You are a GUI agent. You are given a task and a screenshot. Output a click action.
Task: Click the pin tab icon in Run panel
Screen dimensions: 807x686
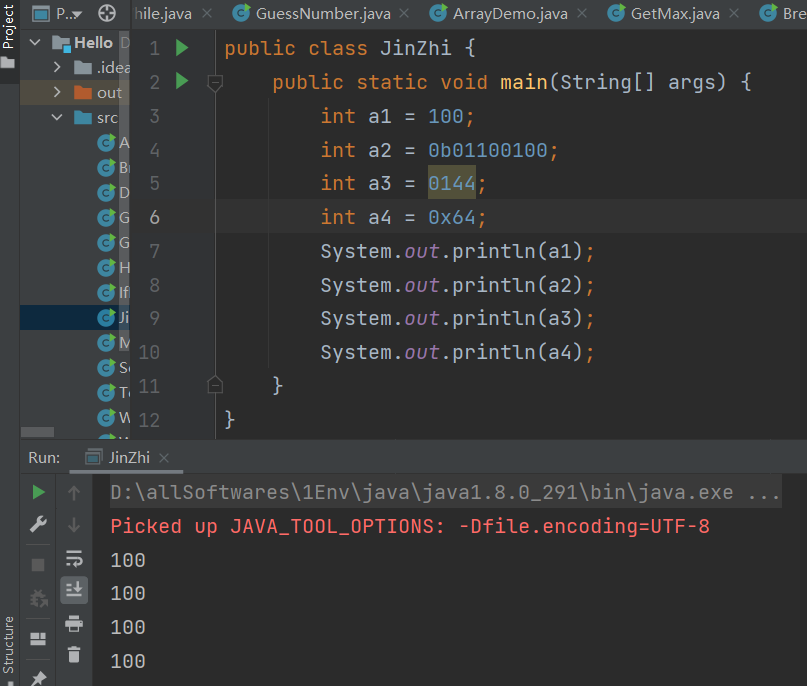(38, 678)
